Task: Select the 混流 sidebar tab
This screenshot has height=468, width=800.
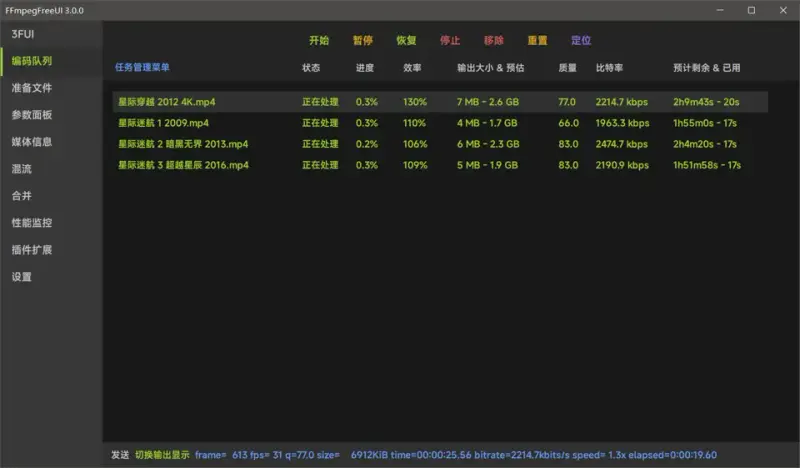Action: point(22,169)
